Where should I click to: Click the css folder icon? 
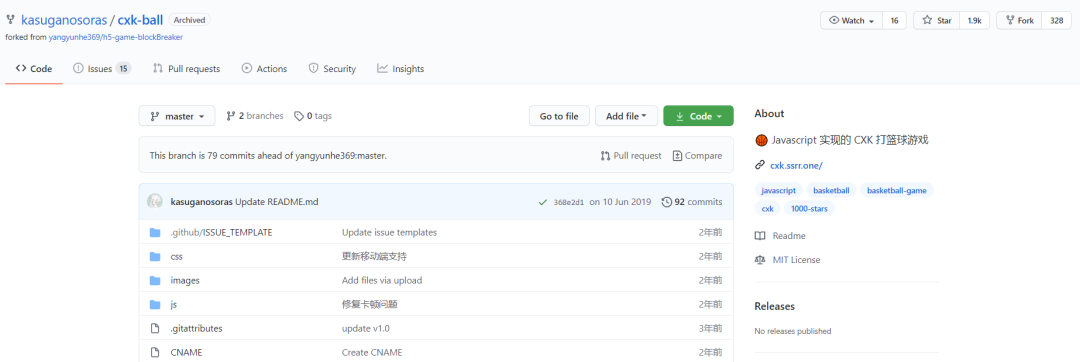pyautogui.click(x=155, y=257)
